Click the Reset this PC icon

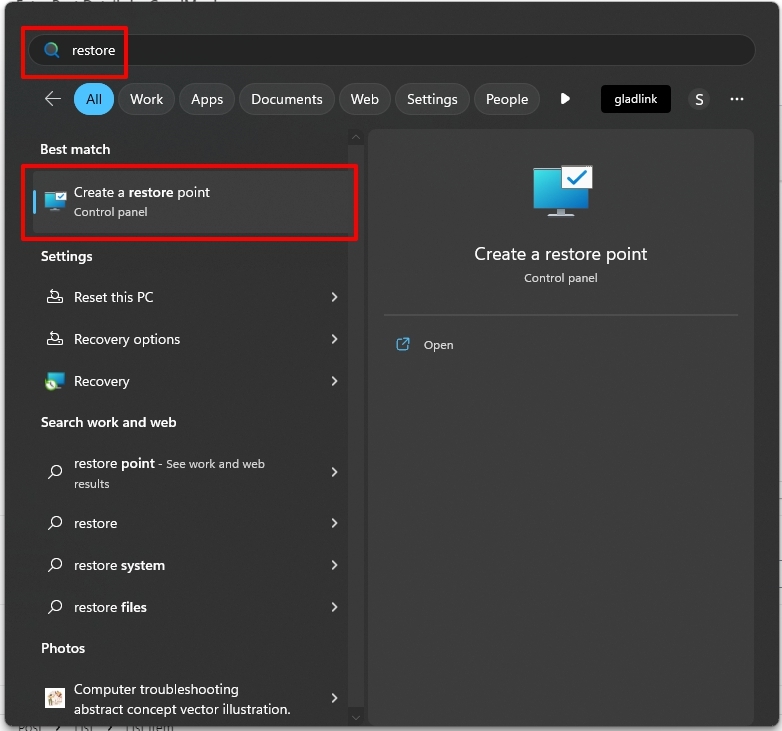[x=55, y=297]
